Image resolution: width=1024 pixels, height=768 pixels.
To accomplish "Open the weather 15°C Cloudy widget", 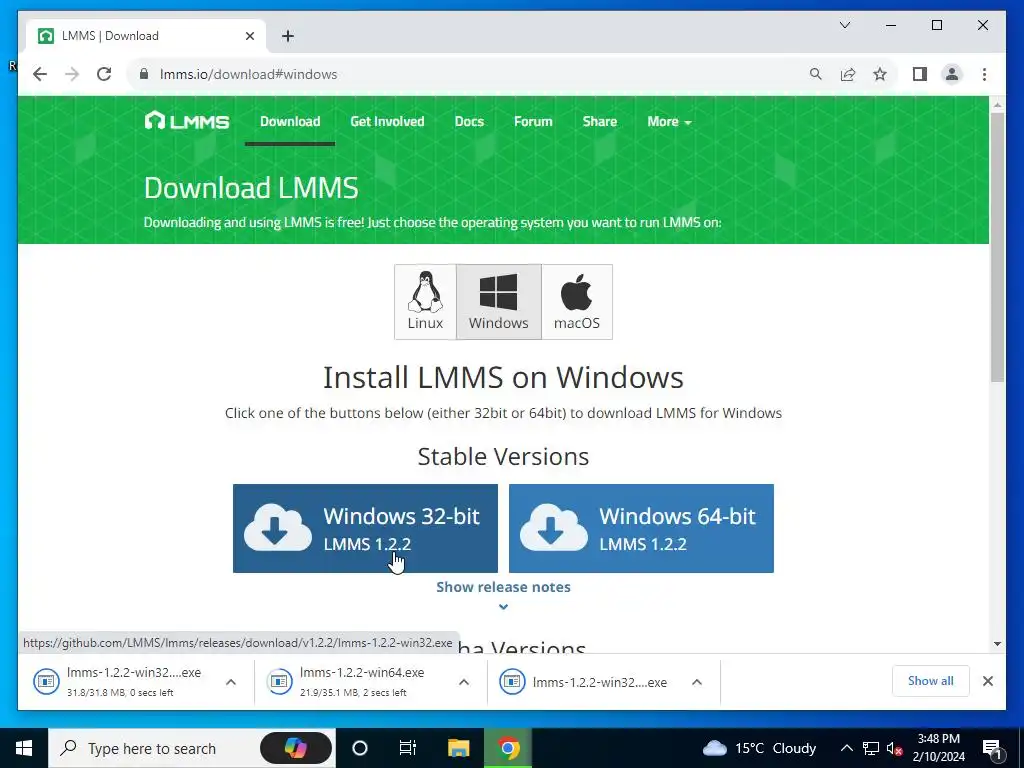I will (x=760, y=748).
